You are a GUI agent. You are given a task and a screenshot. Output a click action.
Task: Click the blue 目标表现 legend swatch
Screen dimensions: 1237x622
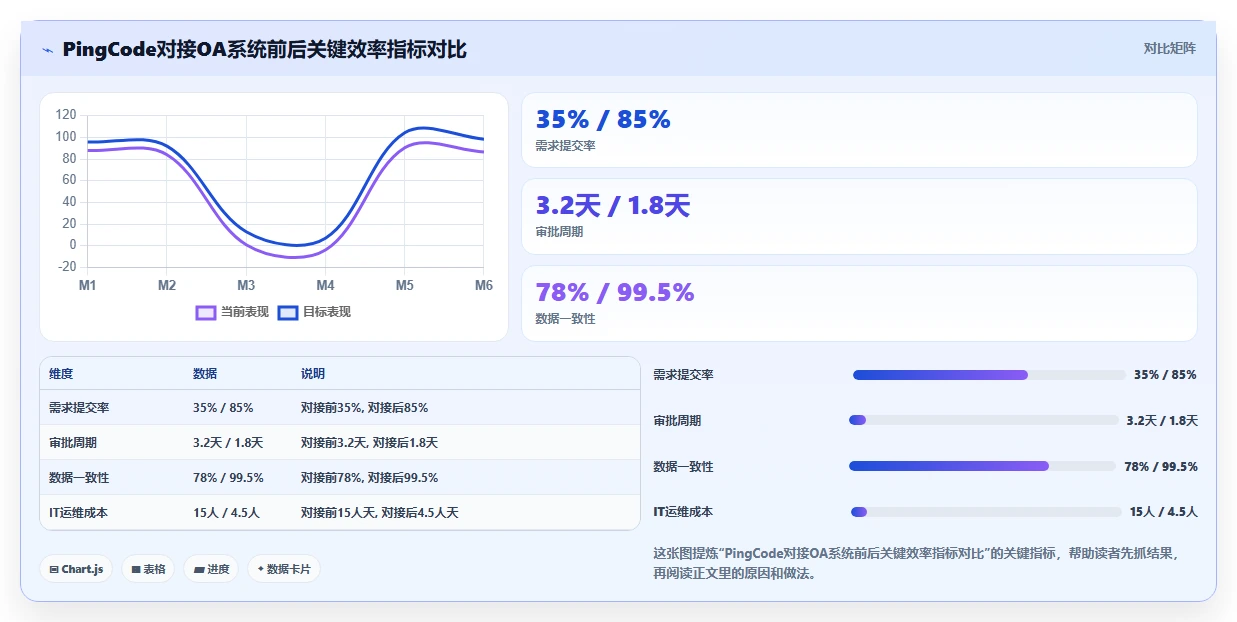pos(288,312)
